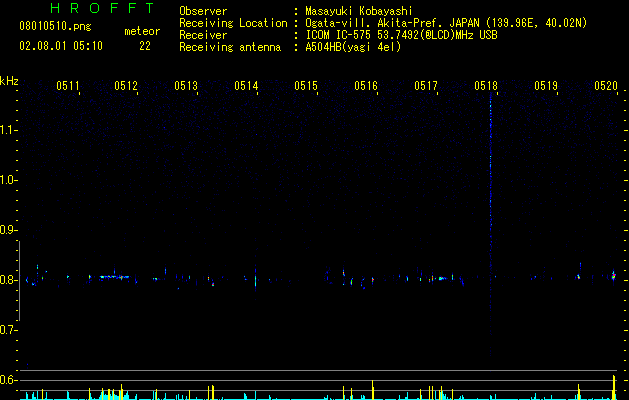This screenshot has width=629, height=400.
Task: Click the 1.0 kHz axis label
Action: pos(8,180)
